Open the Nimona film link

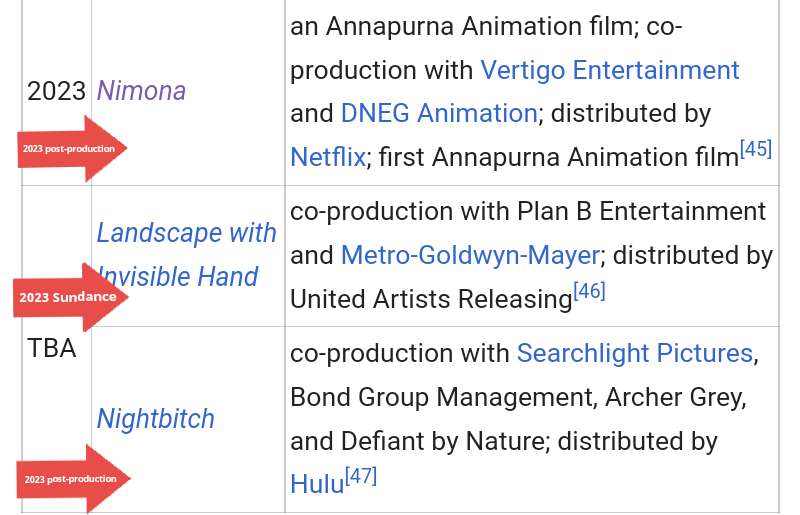(141, 91)
